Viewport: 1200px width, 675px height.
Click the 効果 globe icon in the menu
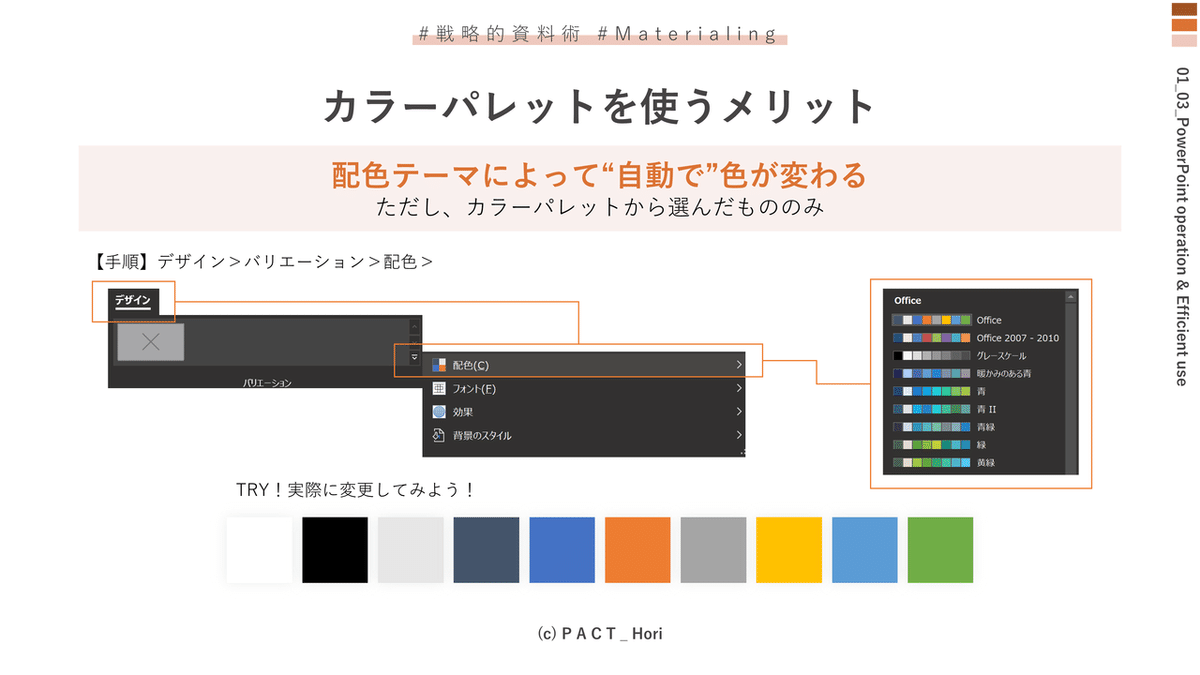click(x=438, y=411)
